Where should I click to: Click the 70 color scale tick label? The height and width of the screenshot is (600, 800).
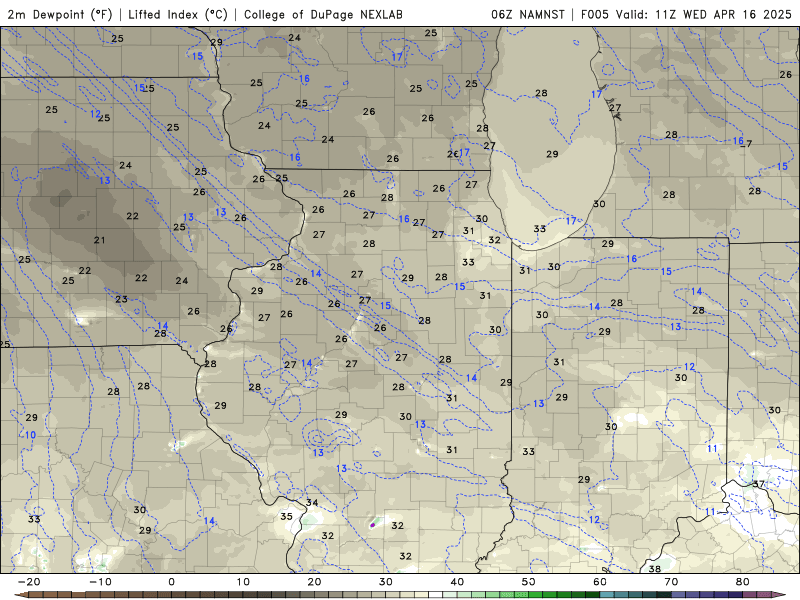click(x=671, y=582)
